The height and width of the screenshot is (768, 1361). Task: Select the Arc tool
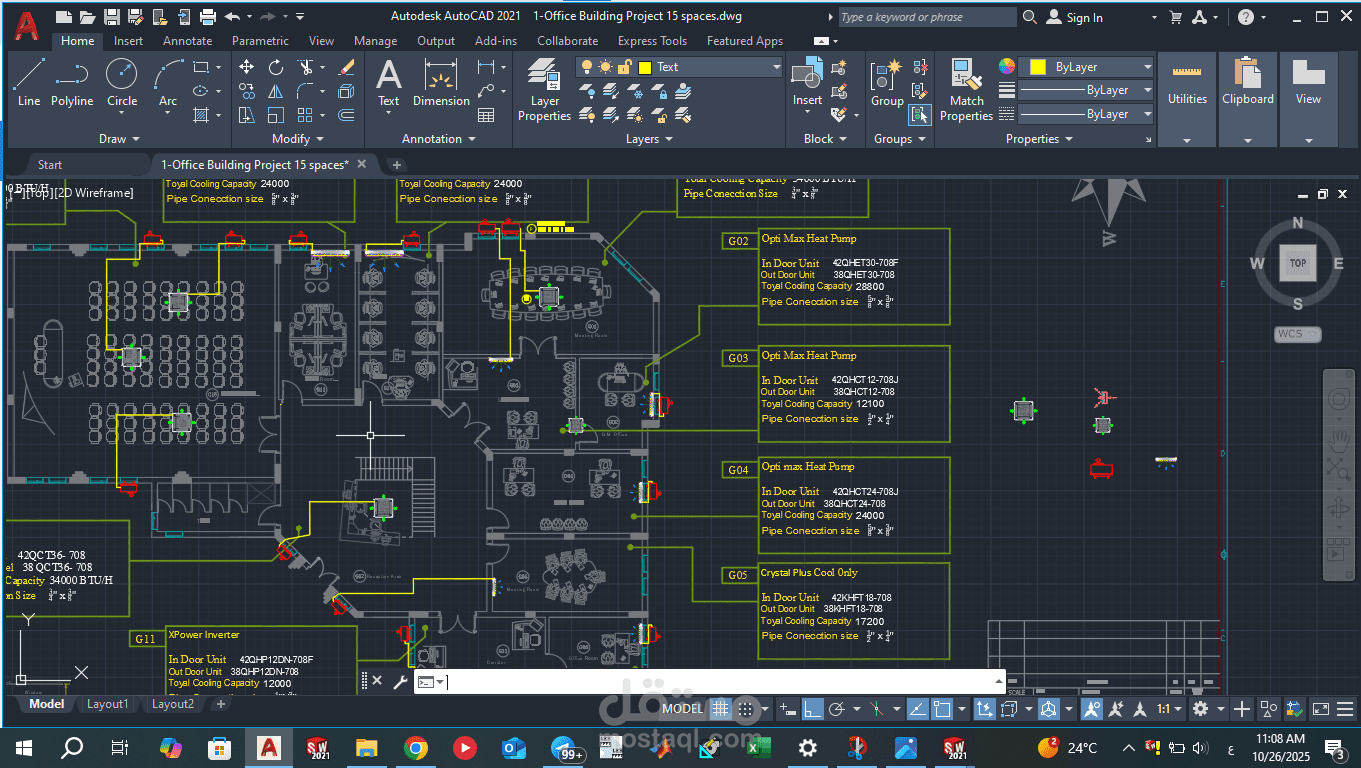click(168, 82)
